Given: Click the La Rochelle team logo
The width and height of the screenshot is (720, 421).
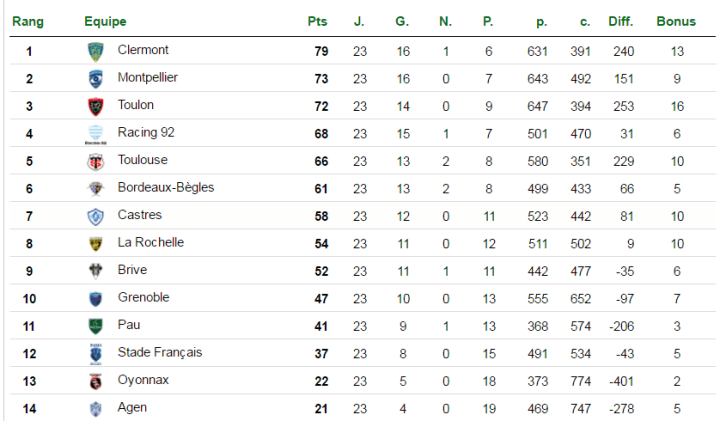Looking at the screenshot, I should [96, 243].
